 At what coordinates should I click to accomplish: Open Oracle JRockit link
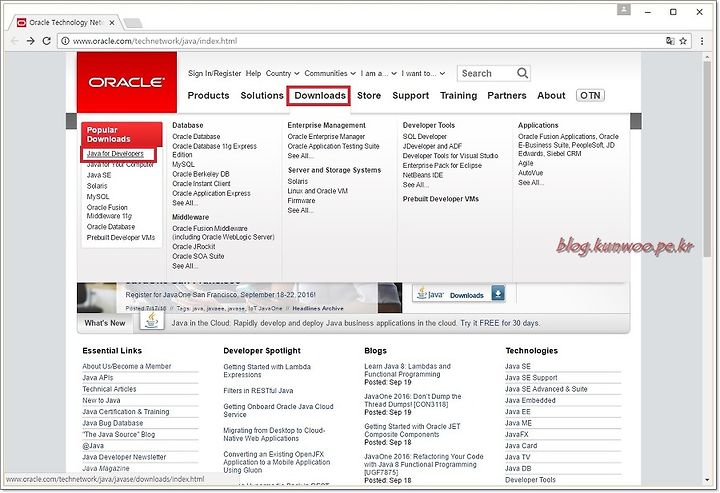[194, 246]
